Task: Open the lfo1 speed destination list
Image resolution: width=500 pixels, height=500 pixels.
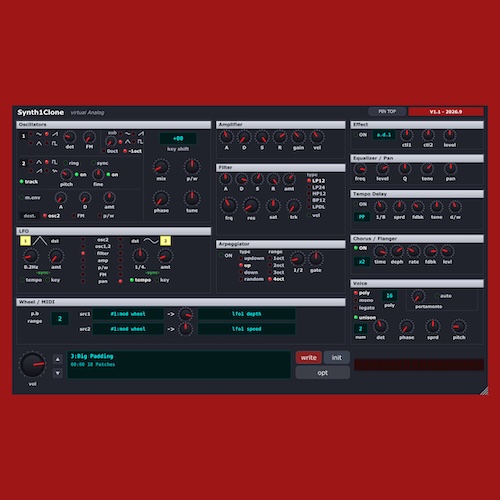Action: pos(247,329)
